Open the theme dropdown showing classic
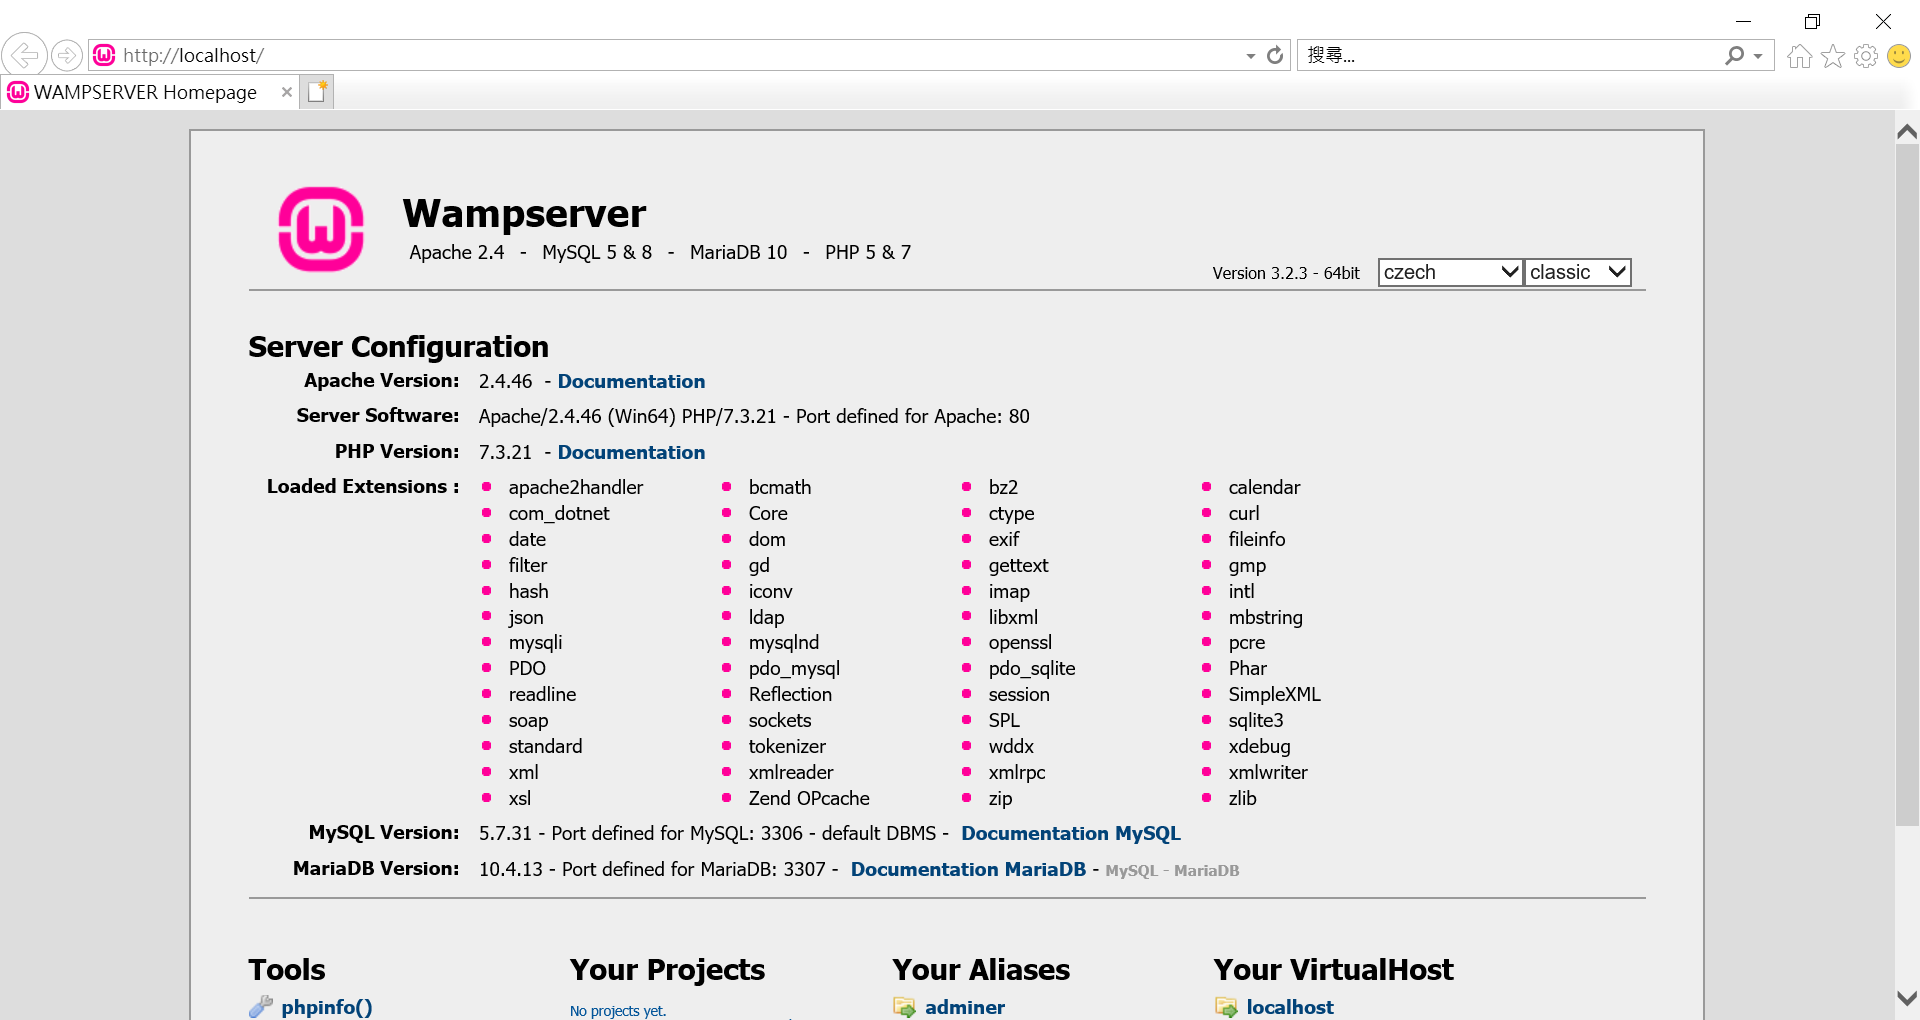 [x=1578, y=272]
